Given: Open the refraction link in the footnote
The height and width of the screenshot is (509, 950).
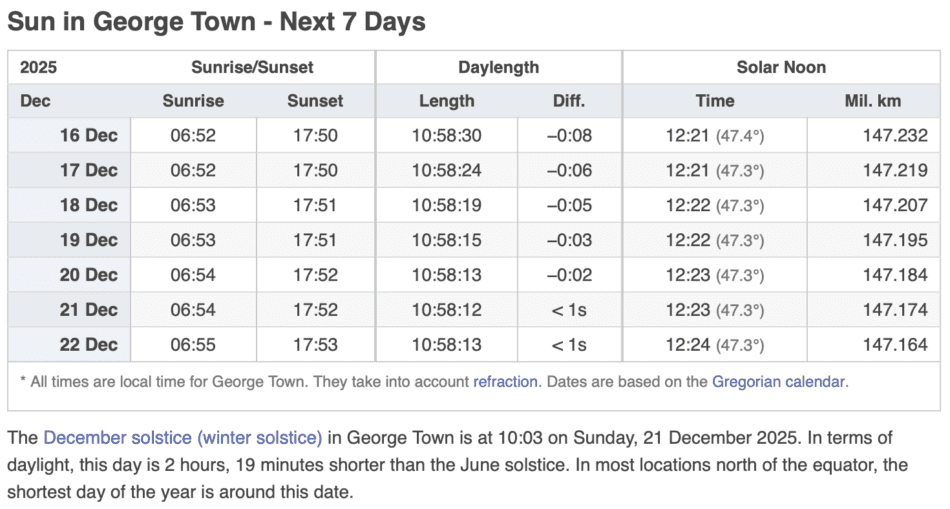Looking at the screenshot, I should coord(506,381).
